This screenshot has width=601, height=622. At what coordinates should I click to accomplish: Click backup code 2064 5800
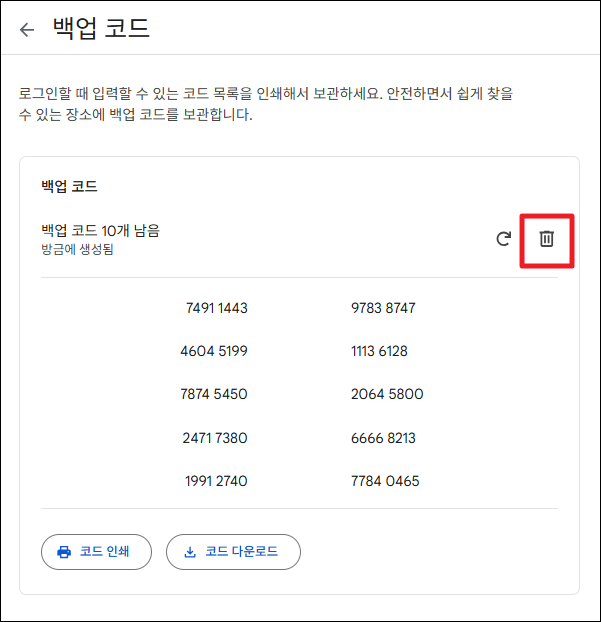[x=387, y=394]
